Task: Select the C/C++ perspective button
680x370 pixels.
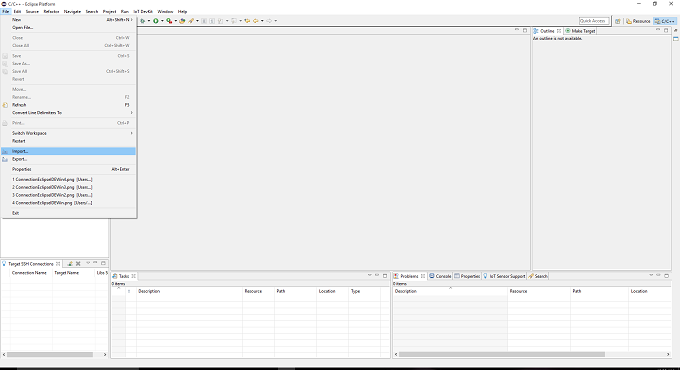Action: [665, 21]
